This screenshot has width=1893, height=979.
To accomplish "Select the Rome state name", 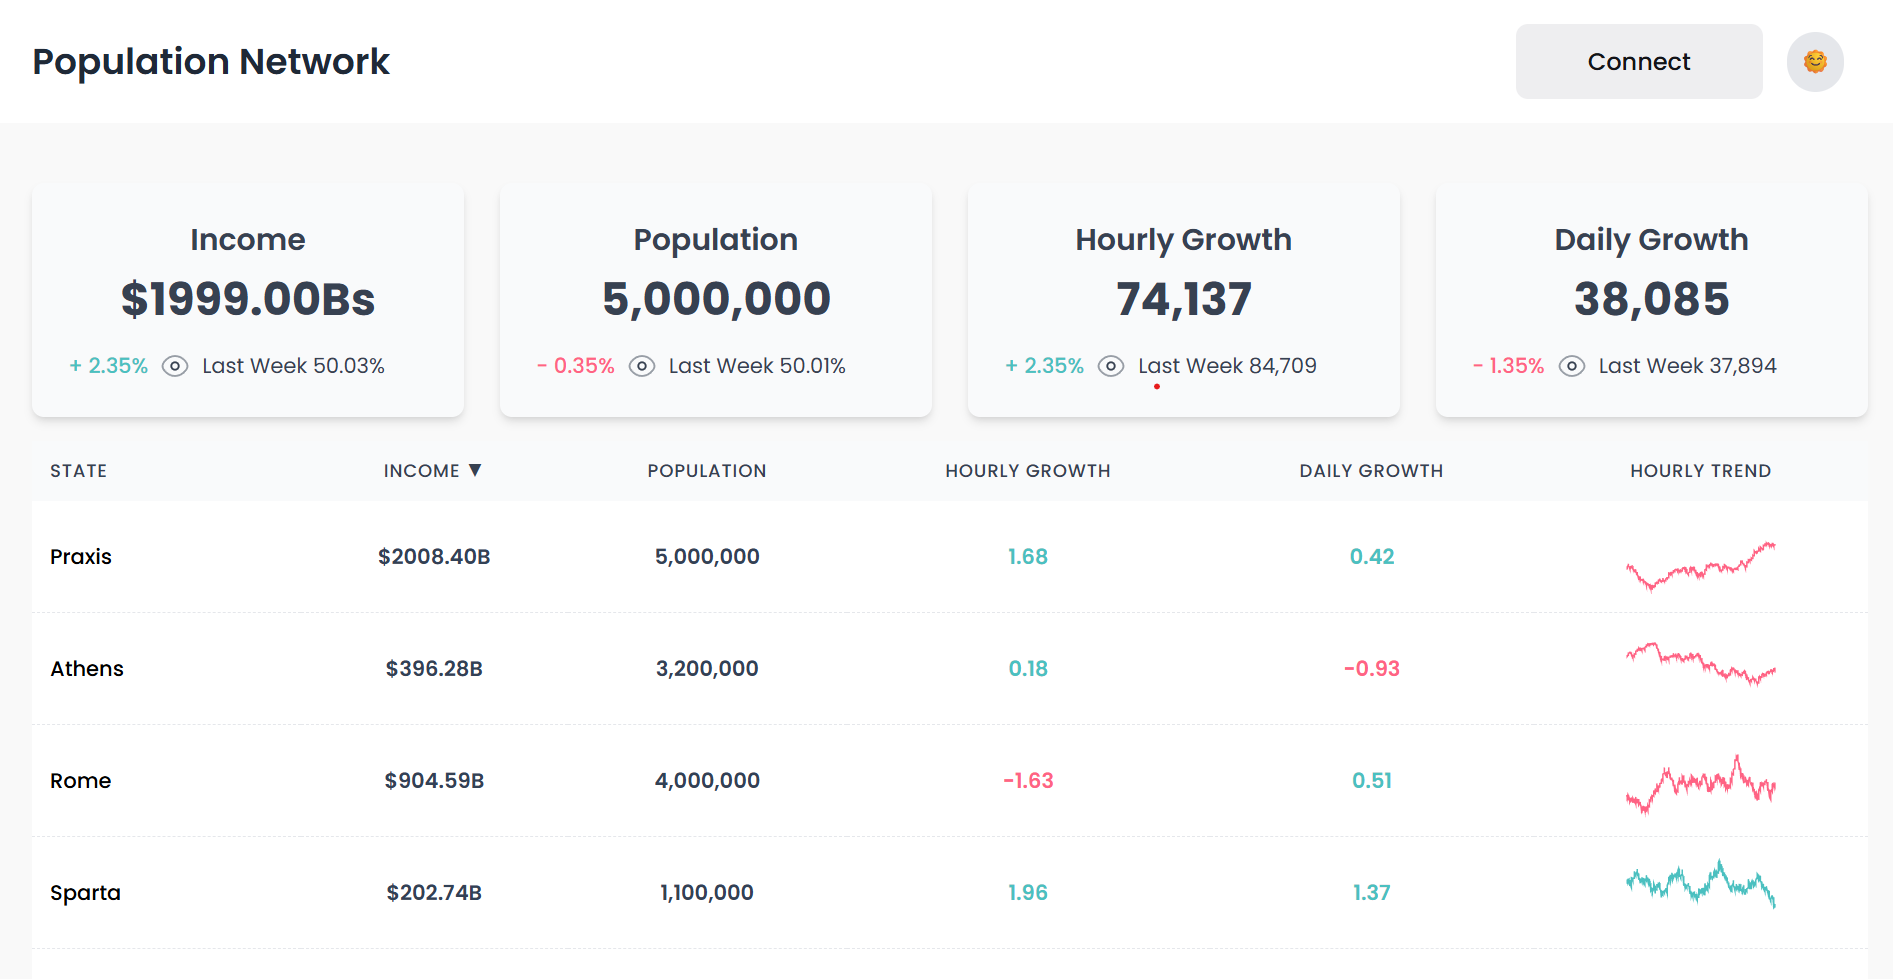I will pos(81,781).
